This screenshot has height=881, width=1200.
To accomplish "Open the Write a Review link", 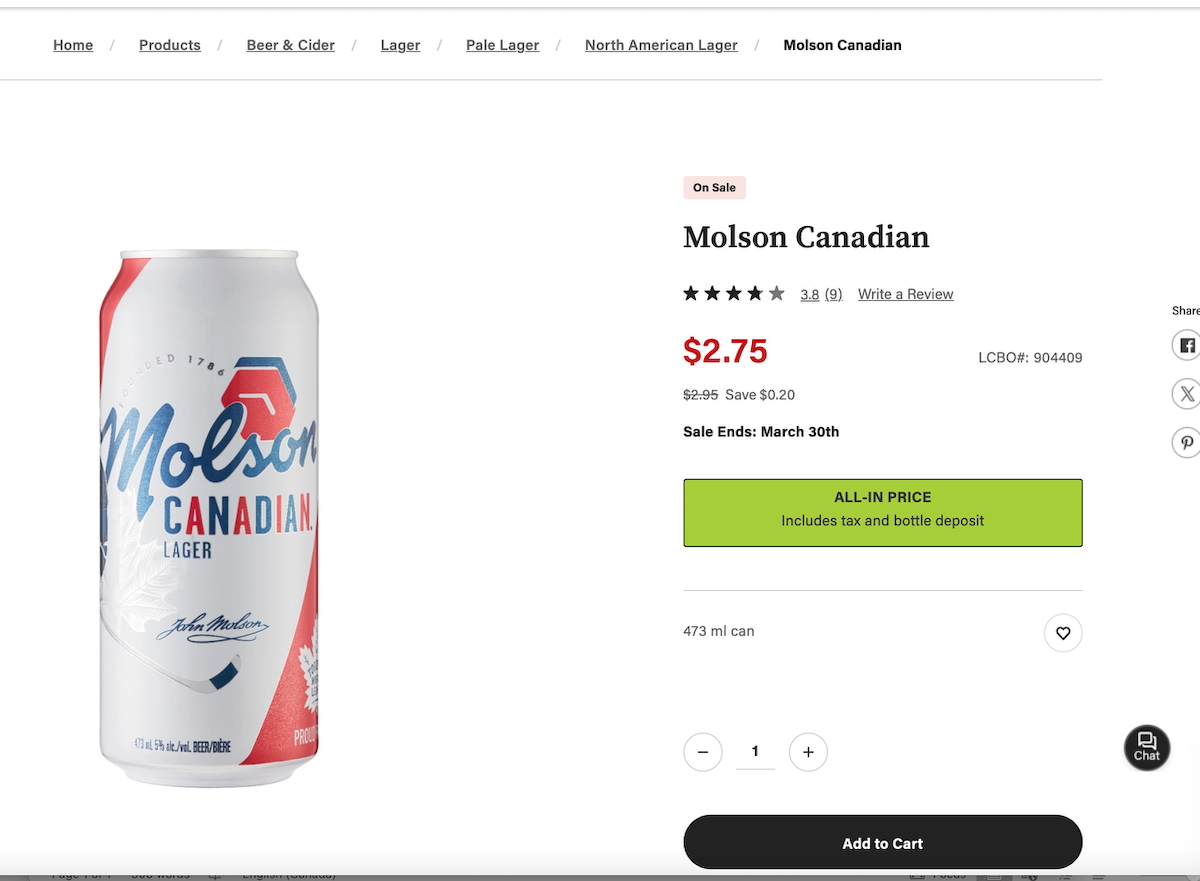I will [905, 294].
